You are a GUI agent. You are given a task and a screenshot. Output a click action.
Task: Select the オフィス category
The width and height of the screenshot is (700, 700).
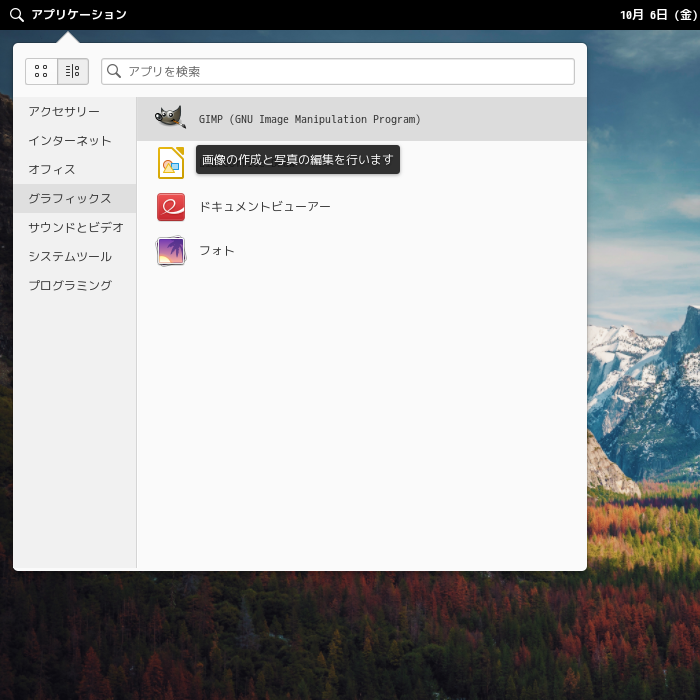(75, 170)
